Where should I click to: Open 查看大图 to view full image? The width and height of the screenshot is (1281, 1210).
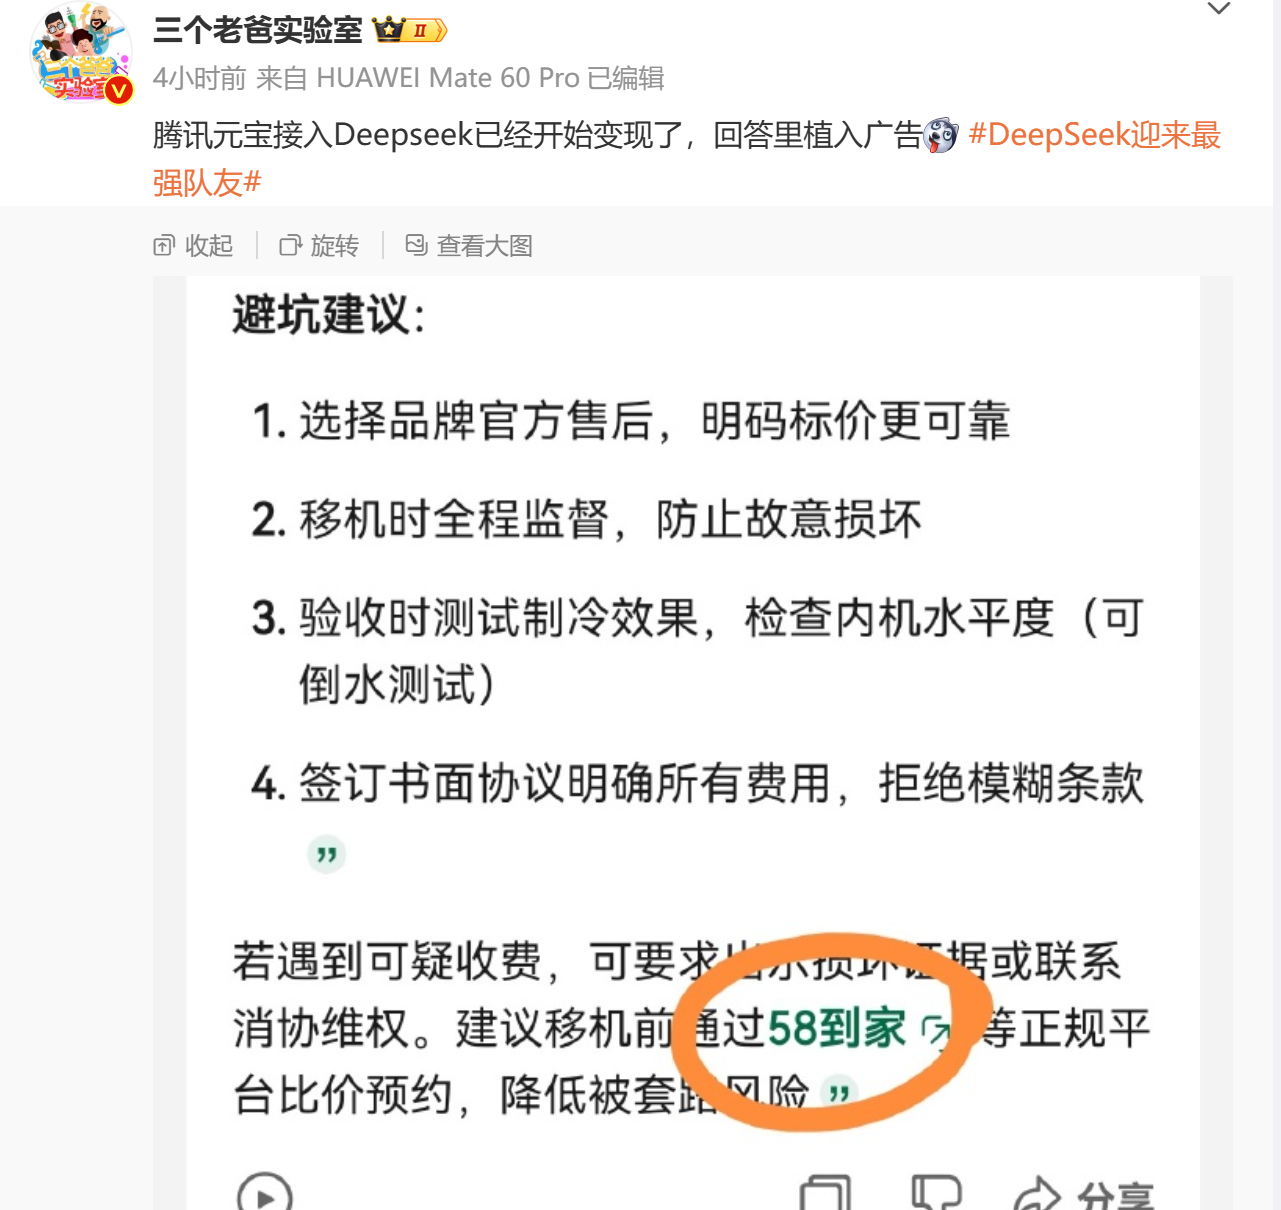point(469,245)
